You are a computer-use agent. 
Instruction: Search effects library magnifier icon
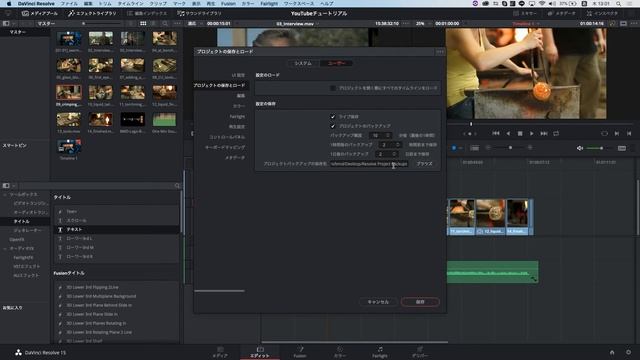[177, 186]
